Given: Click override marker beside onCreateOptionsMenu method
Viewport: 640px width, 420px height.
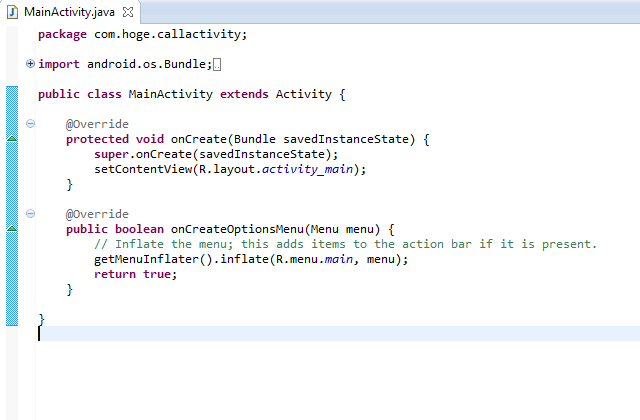Looking at the screenshot, I should (12, 229).
